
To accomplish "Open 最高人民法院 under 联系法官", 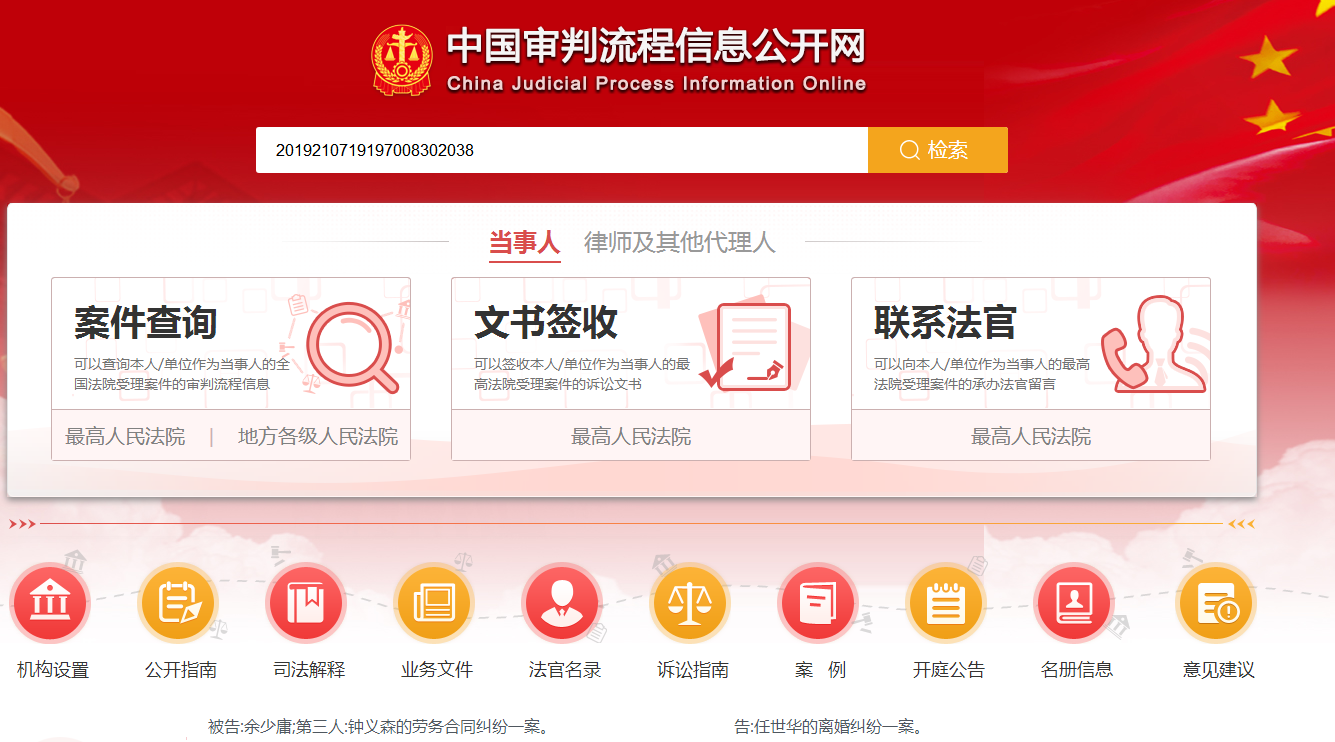I will point(1031,437).
